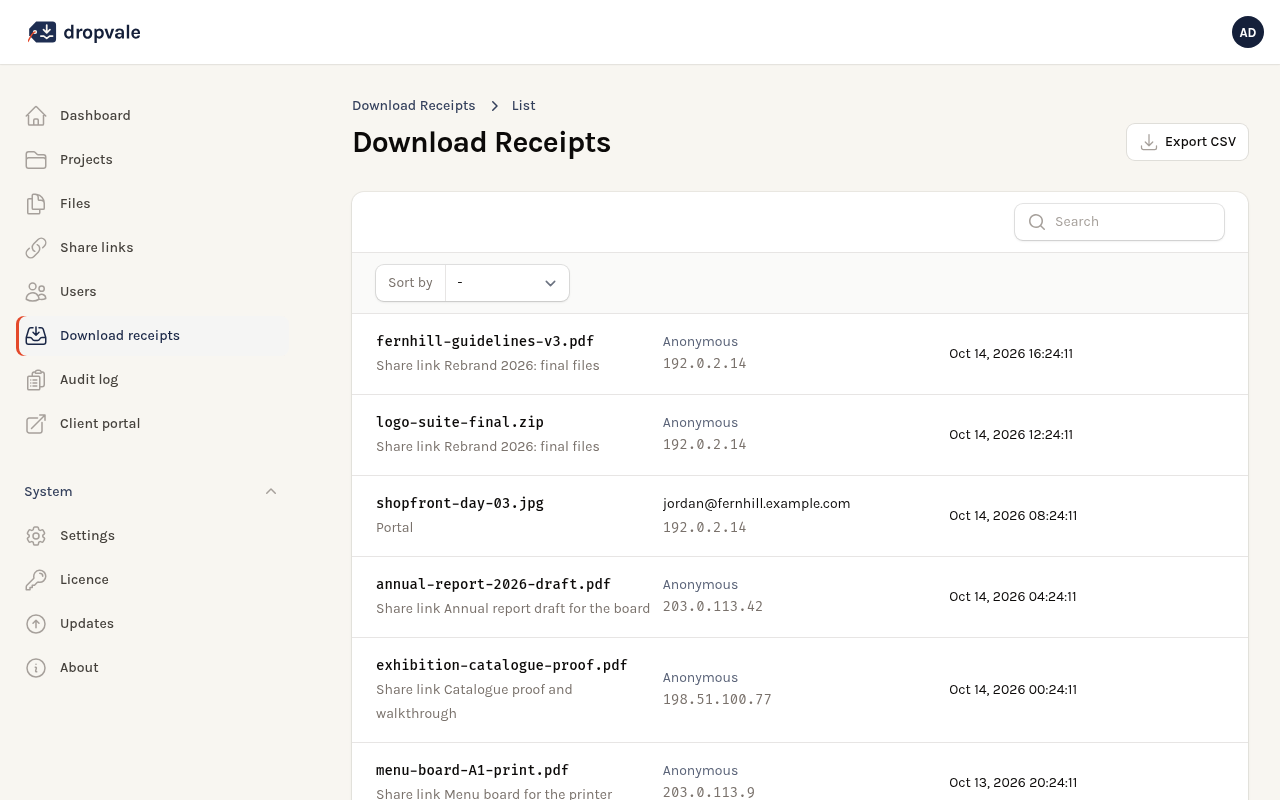Viewport: 1280px width, 800px height.
Task: Select shopfront-day-03.jpg row
Action: coord(800,516)
